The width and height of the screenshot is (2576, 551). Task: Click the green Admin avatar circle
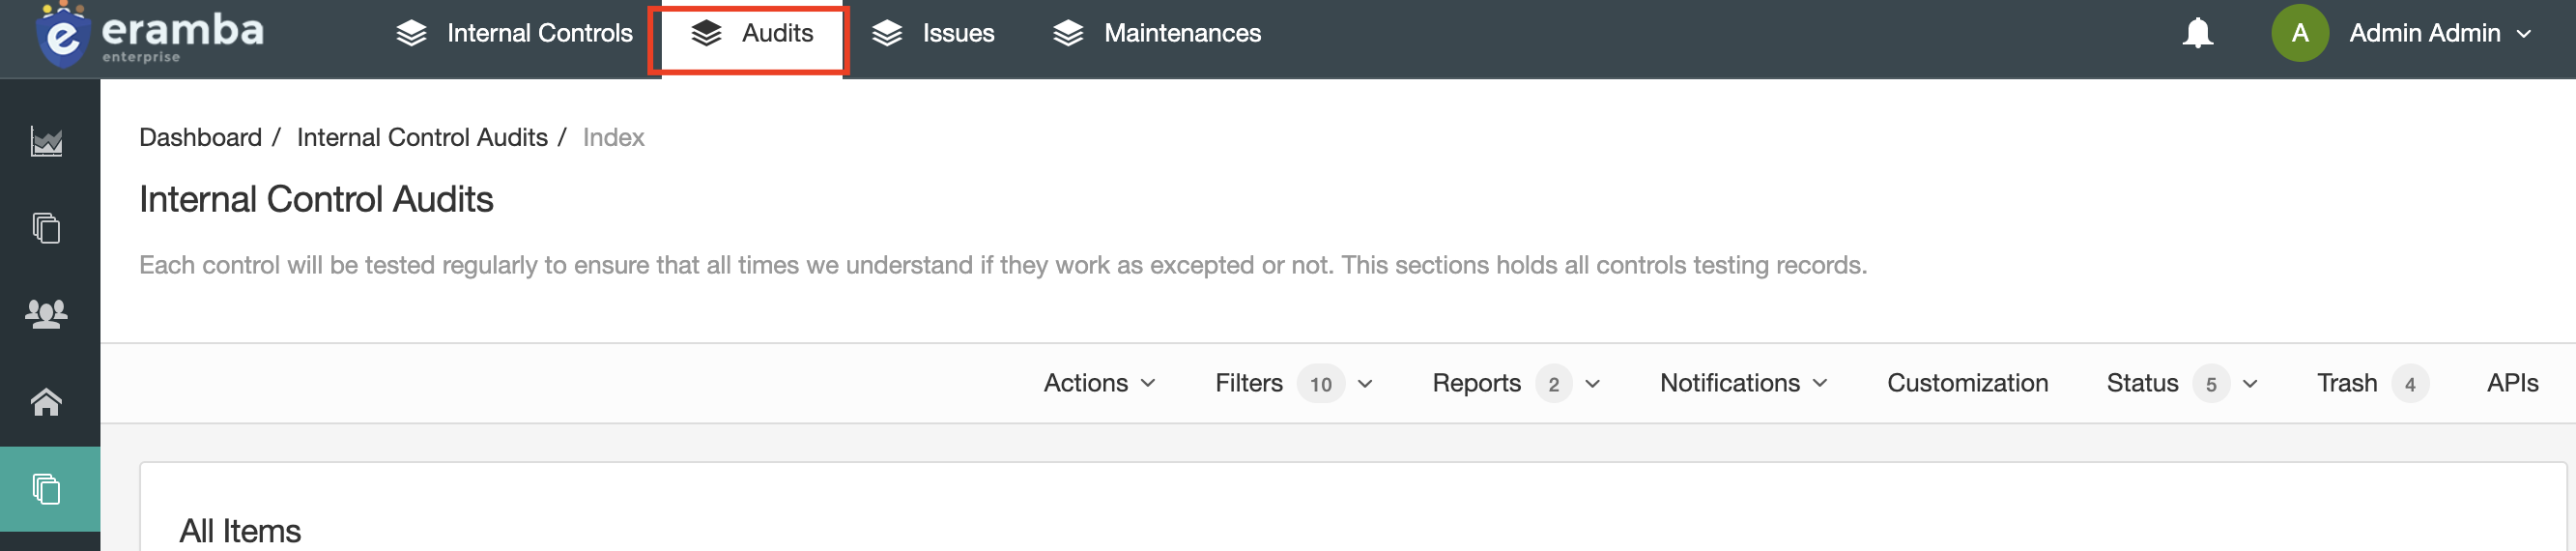2299,33
